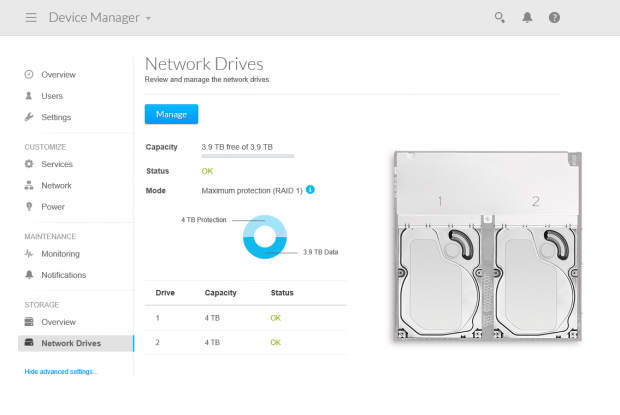Image resolution: width=620 pixels, height=415 pixels.
Task: Open the Power menu item
Action: [53, 207]
